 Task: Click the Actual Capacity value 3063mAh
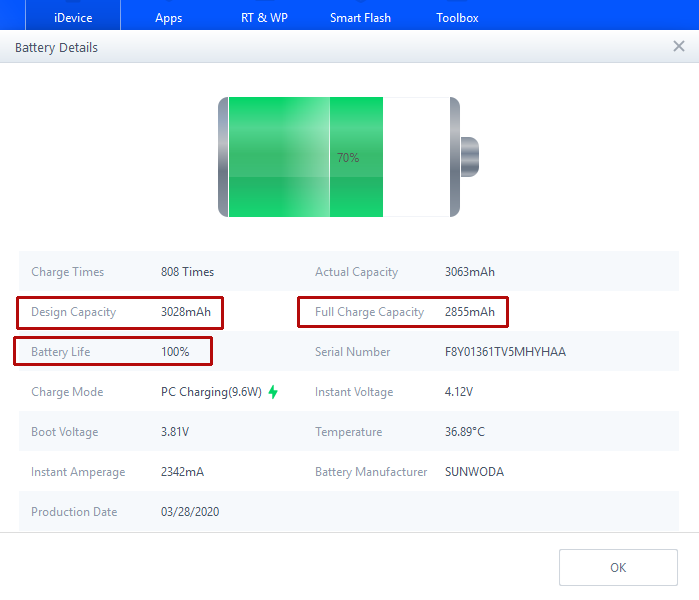tap(470, 272)
